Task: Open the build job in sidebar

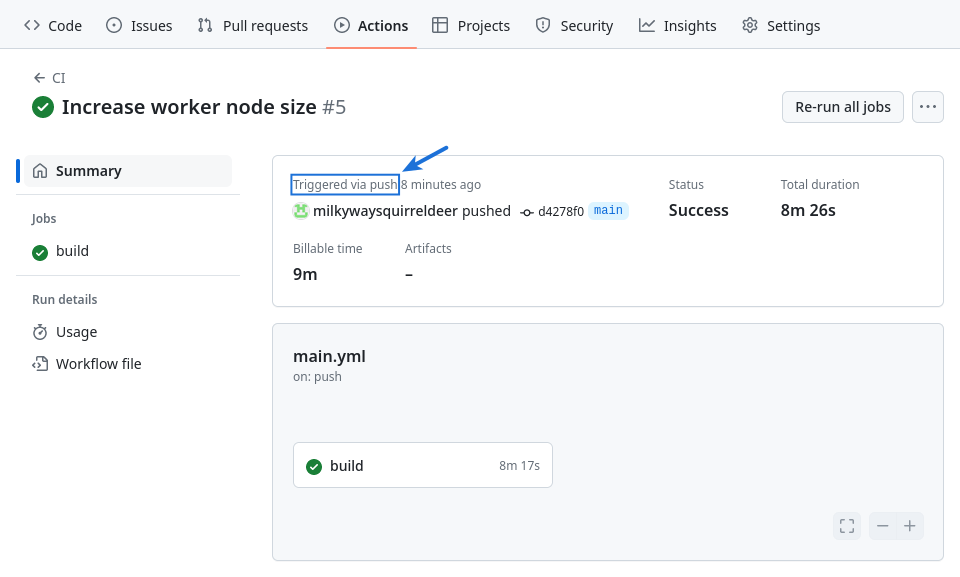Action: coord(72,251)
